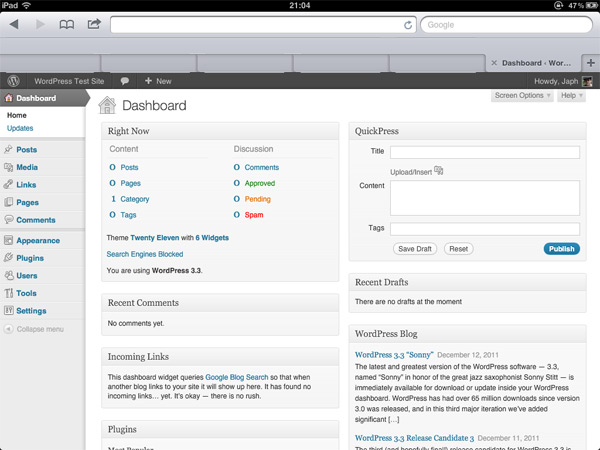Open WordPress 3.3 Release Candidate 3 post
This screenshot has width=600, height=450.
coord(414,438)
